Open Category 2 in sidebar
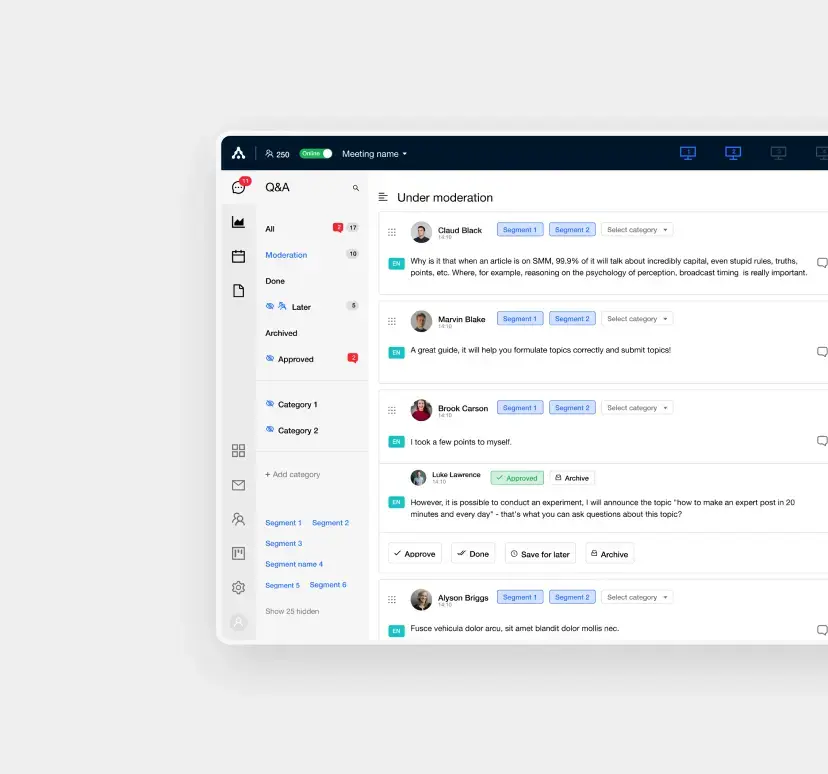This screenshot has height=774, width=828. 298,430
